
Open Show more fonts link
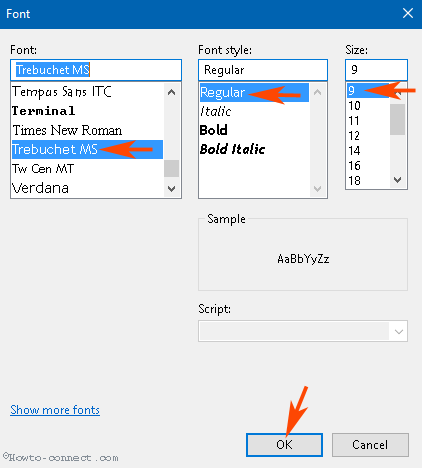click(55, 410)
